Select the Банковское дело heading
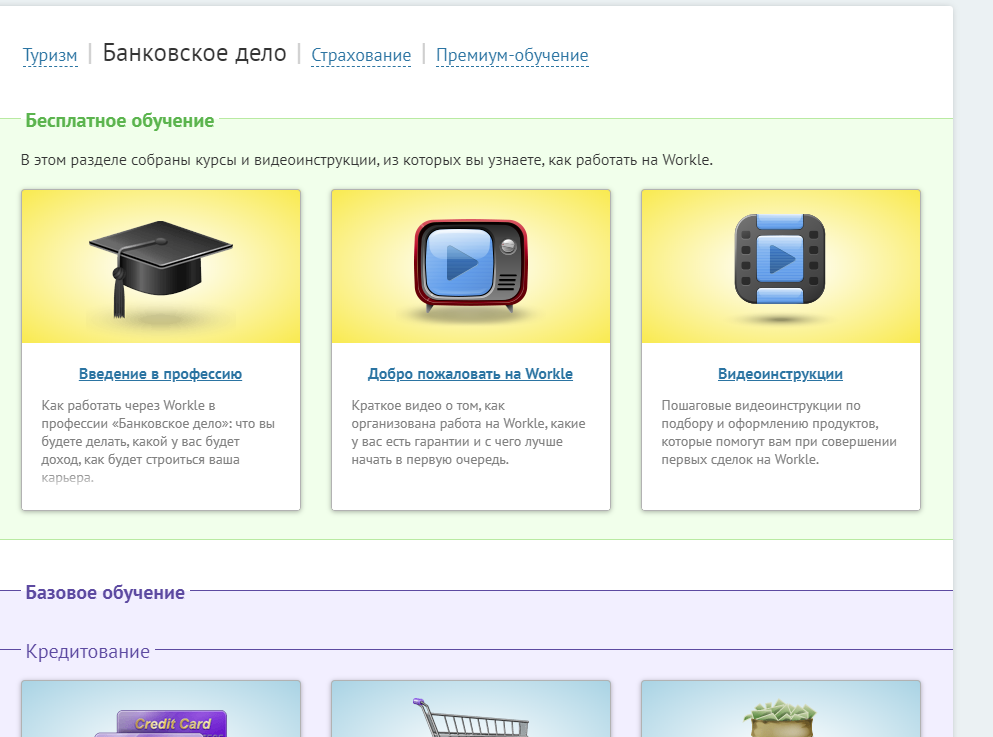The width and height of the screenshot is (993, 737). [196, 54]
